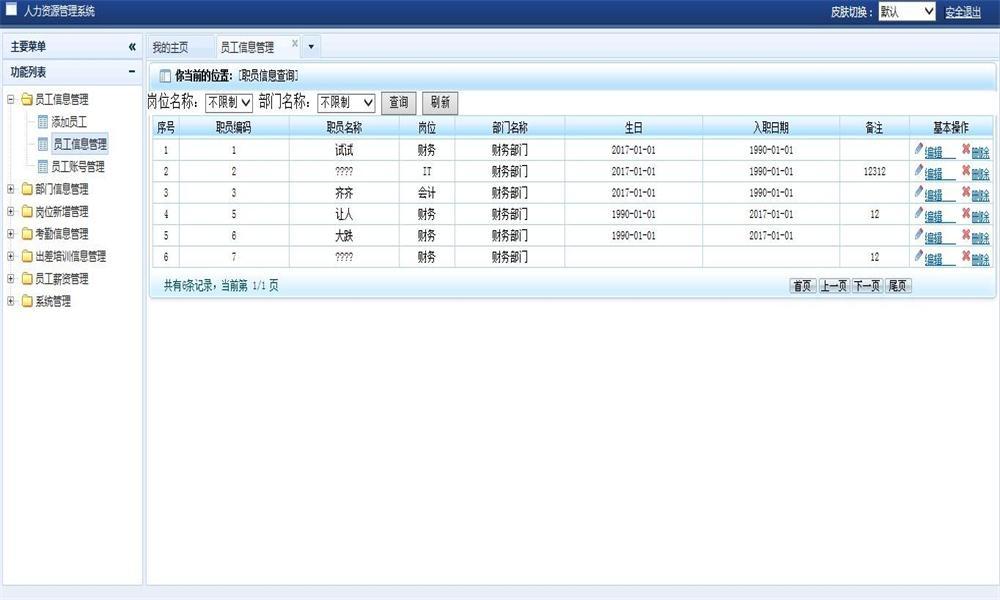Open 员工账号管理 in the tree
Screen dimensions: 1000x600
[x=77, y=166]
